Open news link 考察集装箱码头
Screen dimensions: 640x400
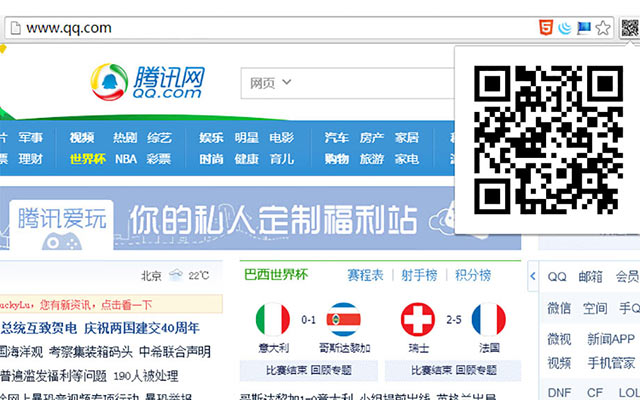[91, 352]
